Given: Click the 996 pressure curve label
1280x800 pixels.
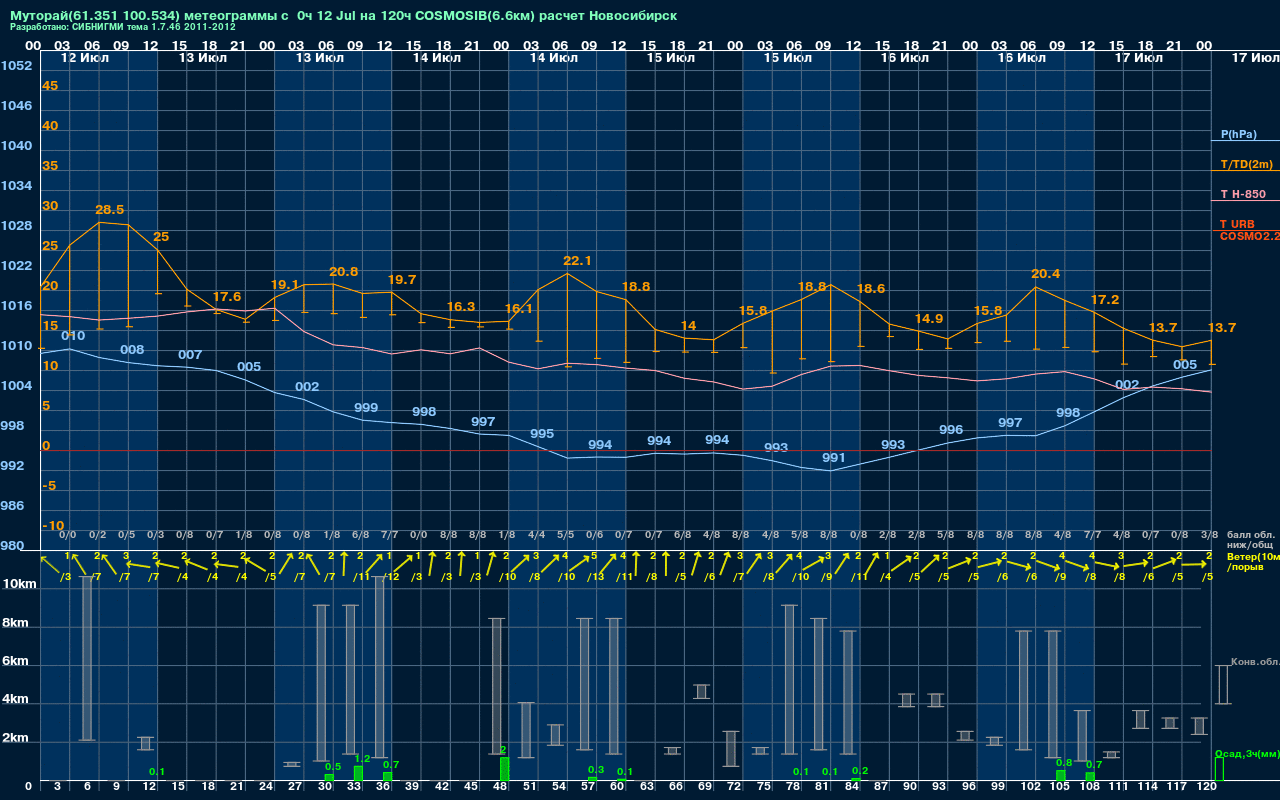Looking at the screenshot, I should click(951, 430).
